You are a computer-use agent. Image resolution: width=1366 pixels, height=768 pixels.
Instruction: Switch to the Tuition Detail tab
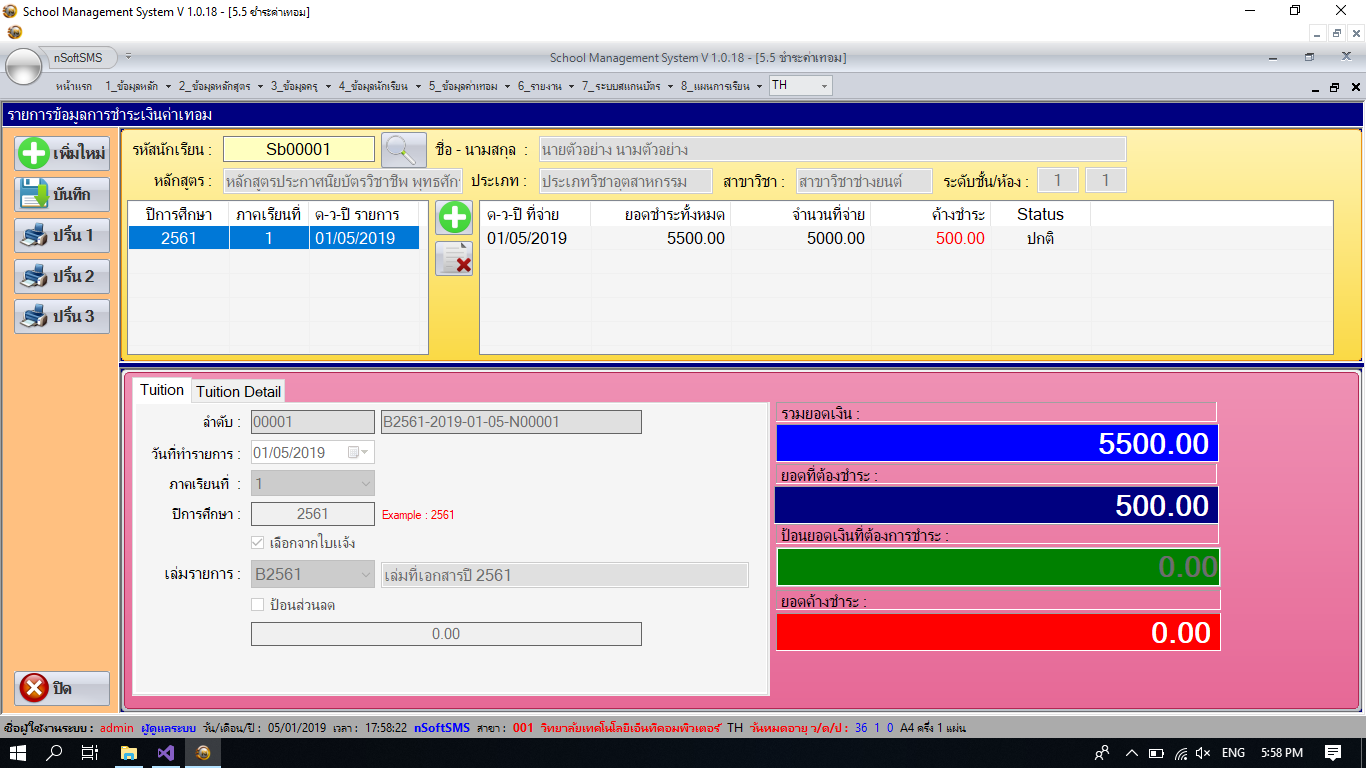click(x=238, y=391)
